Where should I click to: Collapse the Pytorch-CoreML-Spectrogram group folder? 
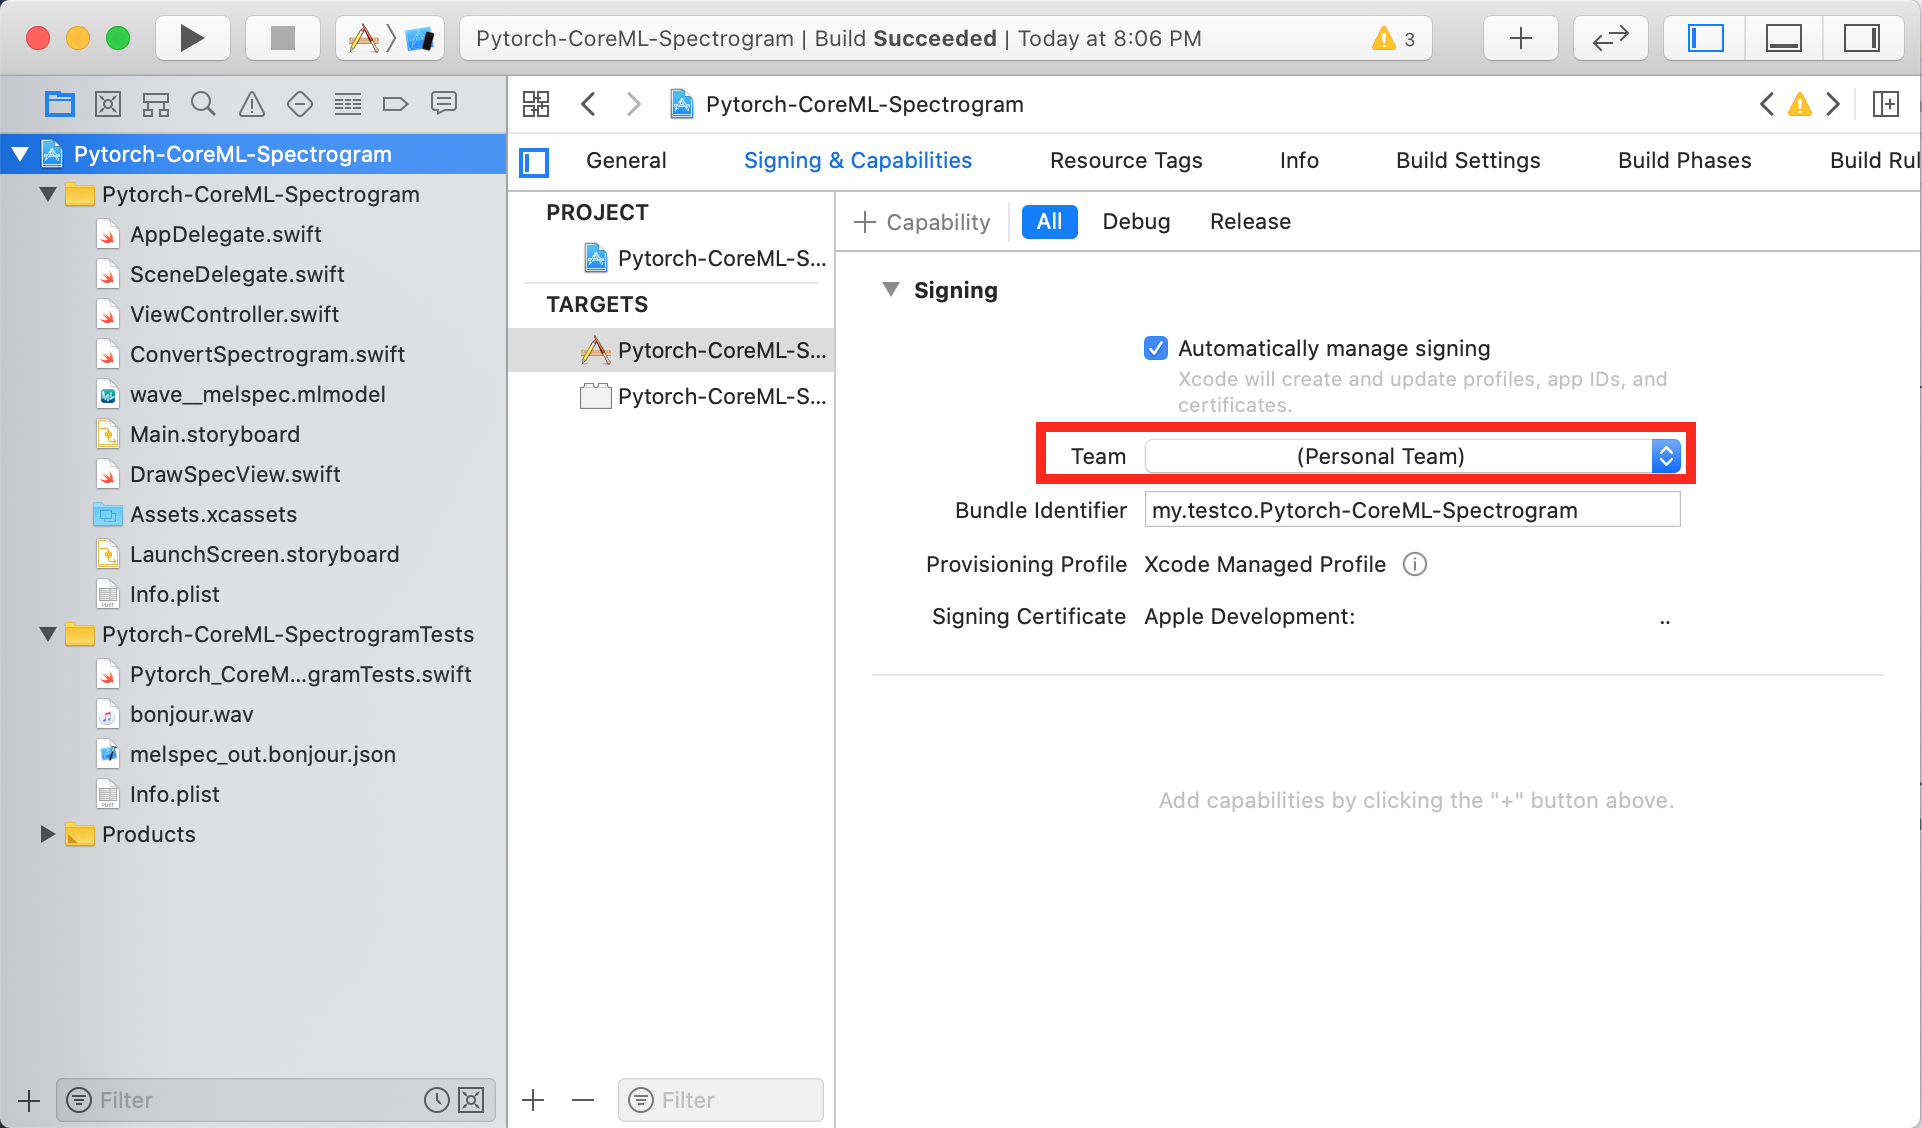pyautogui.click(x=47, y=194)
